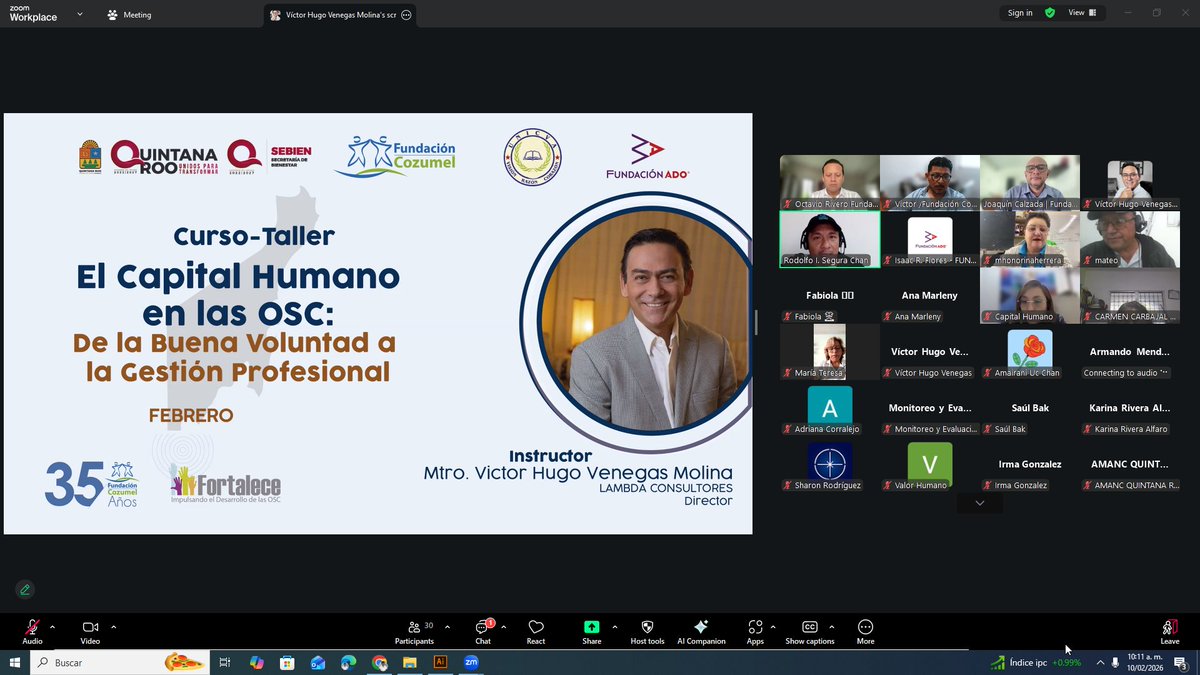The height and width of the screenshot is (675, 1200).
Task: Click the Buscar taskbar search box
Action: pyautogui.click(x=122, y=662)
